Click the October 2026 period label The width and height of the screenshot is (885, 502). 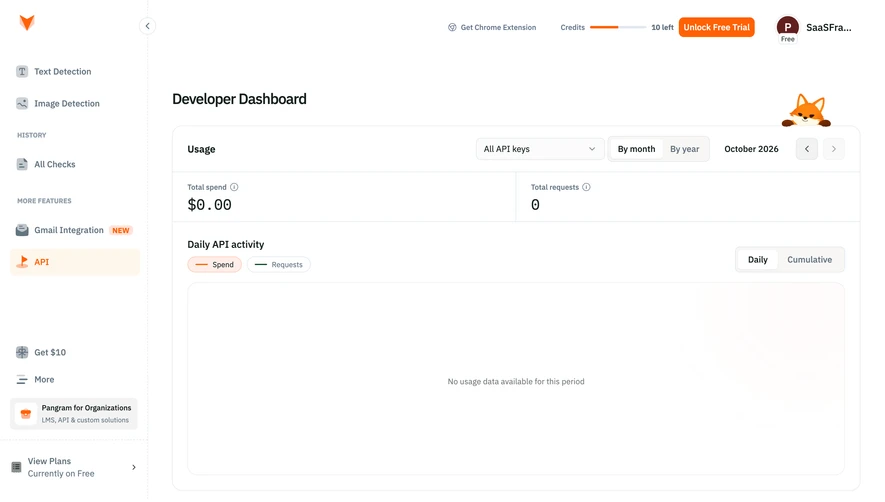click(751, 149)
